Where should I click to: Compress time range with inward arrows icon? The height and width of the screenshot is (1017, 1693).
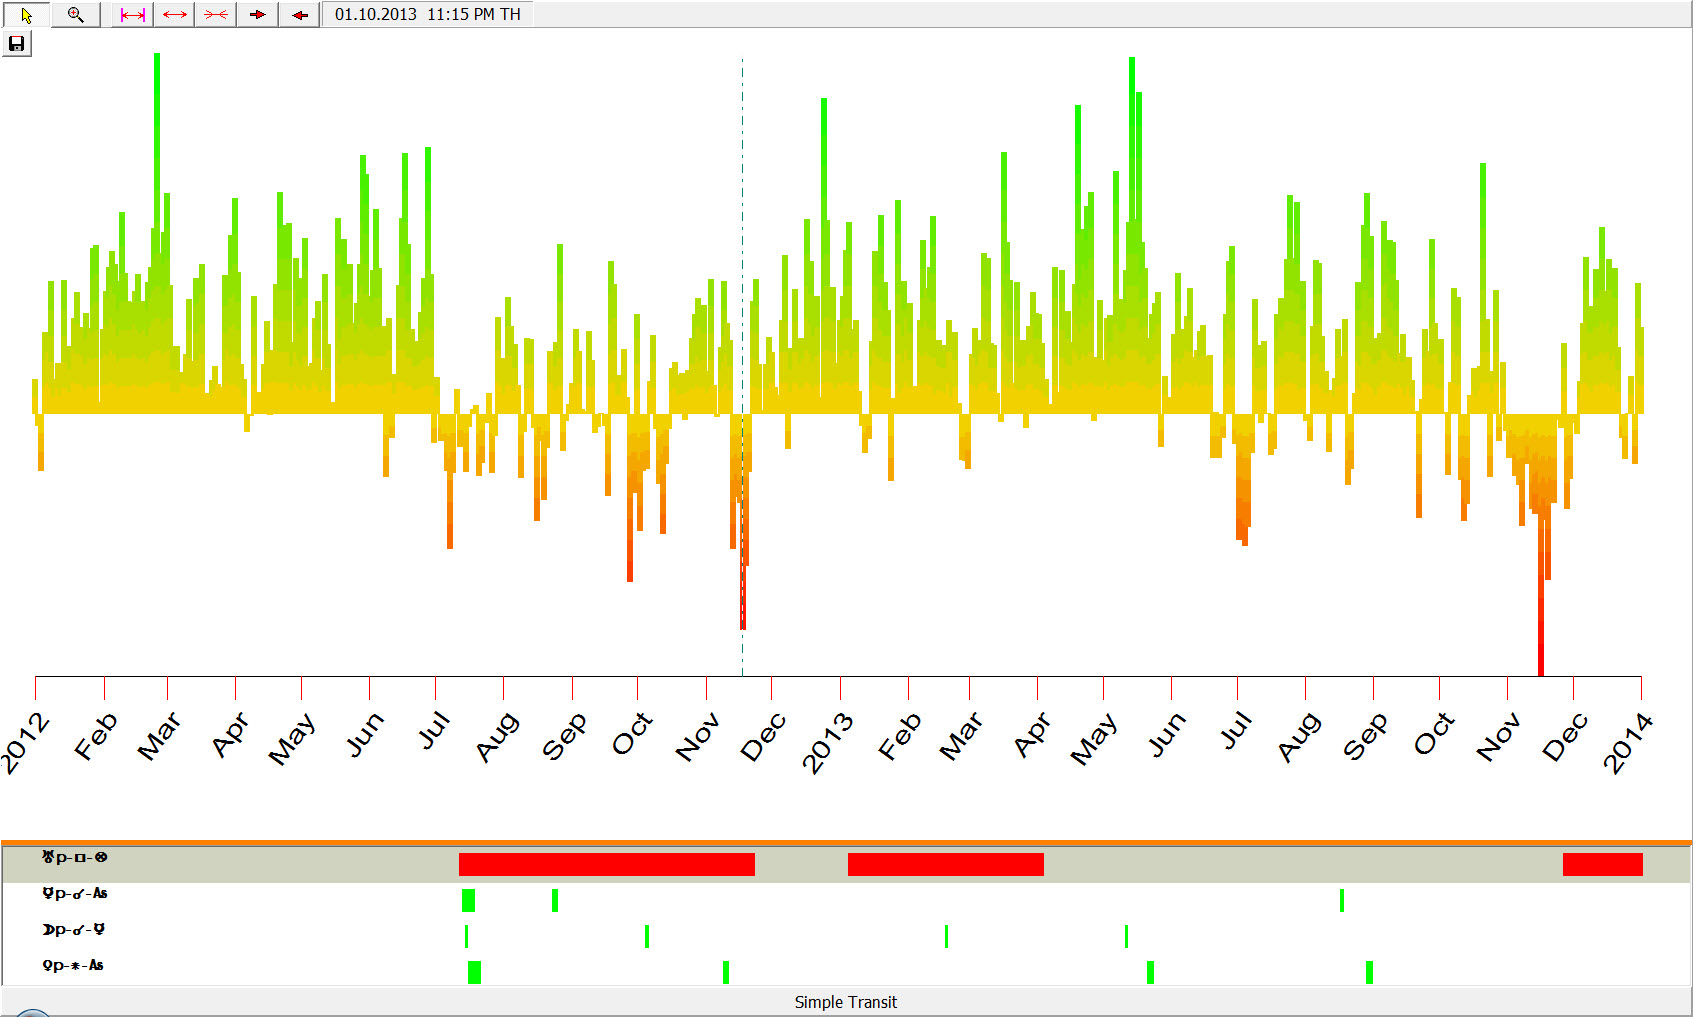[x=215, y=15]
